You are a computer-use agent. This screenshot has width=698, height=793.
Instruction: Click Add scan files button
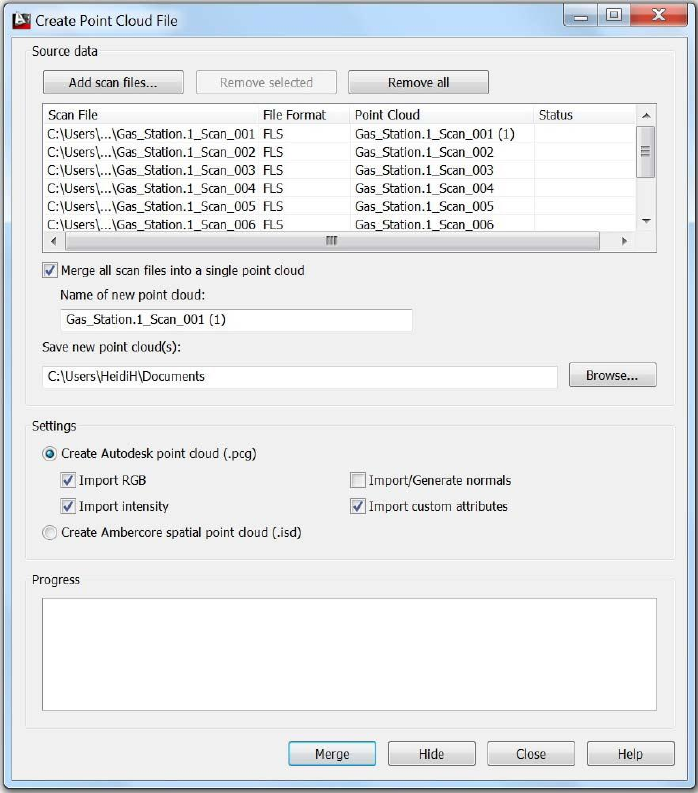[x=113, y=82]
